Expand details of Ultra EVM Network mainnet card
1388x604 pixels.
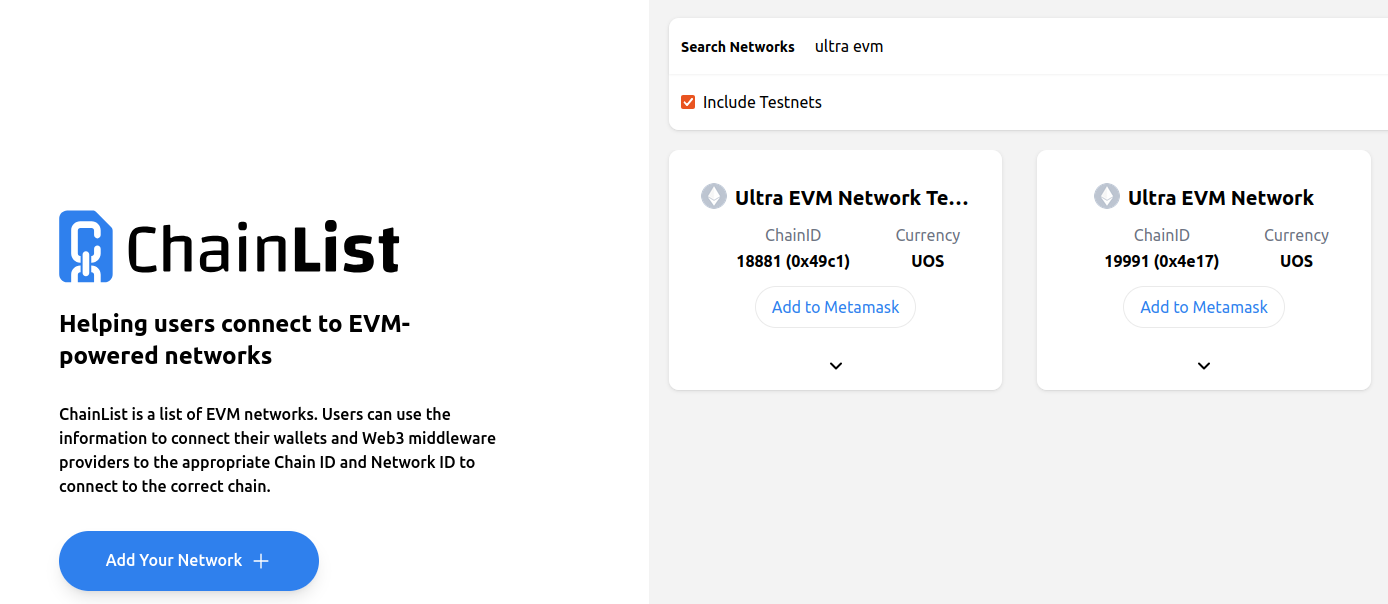tap(1204, 366)
